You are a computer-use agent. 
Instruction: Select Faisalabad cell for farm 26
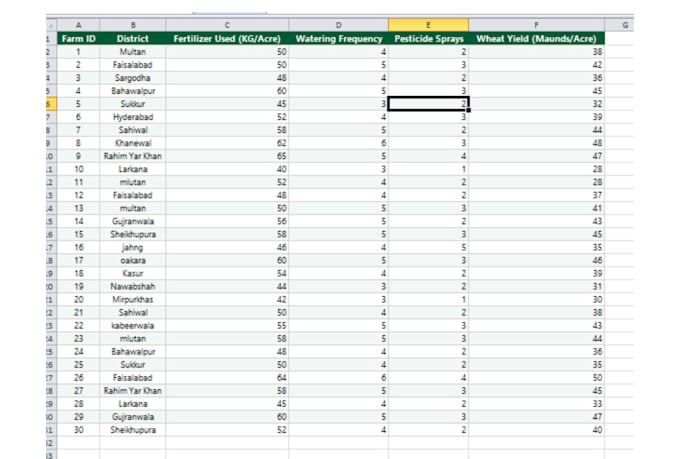click(x=133, y=378)
